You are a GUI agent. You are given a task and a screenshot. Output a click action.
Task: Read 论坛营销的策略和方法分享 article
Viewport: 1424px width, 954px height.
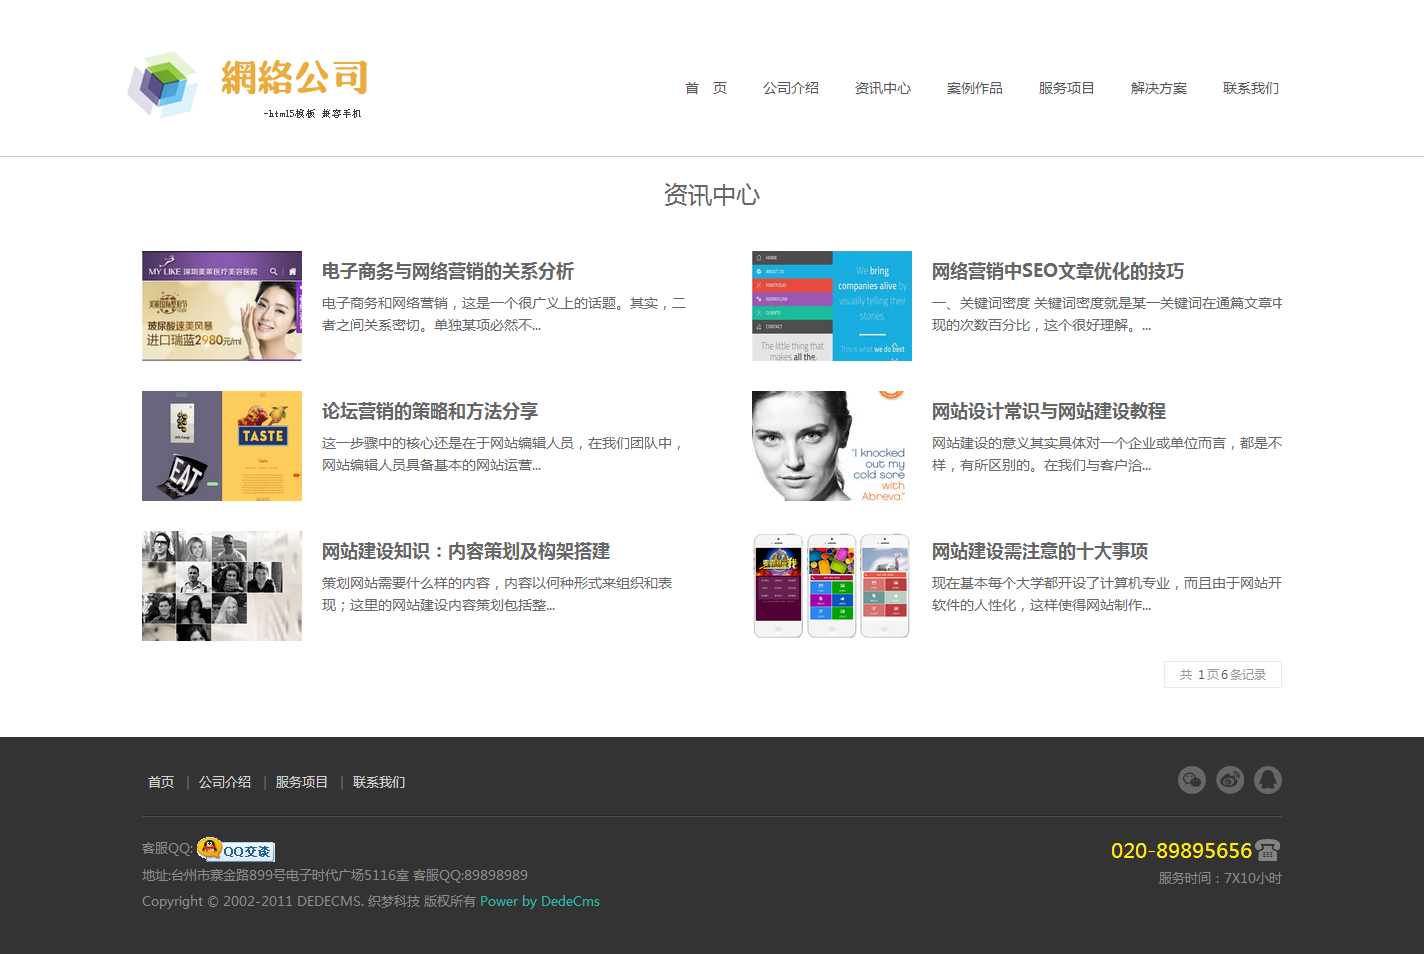tap(429, 411)
